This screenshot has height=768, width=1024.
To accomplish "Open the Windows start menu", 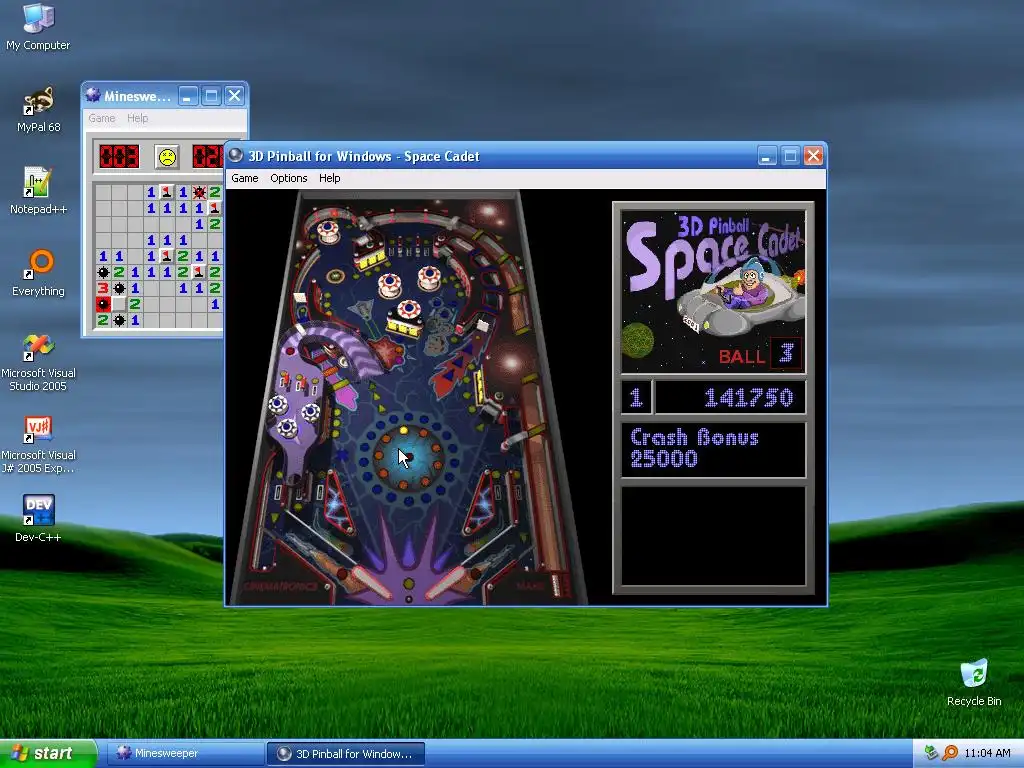I will coord(48,753).
